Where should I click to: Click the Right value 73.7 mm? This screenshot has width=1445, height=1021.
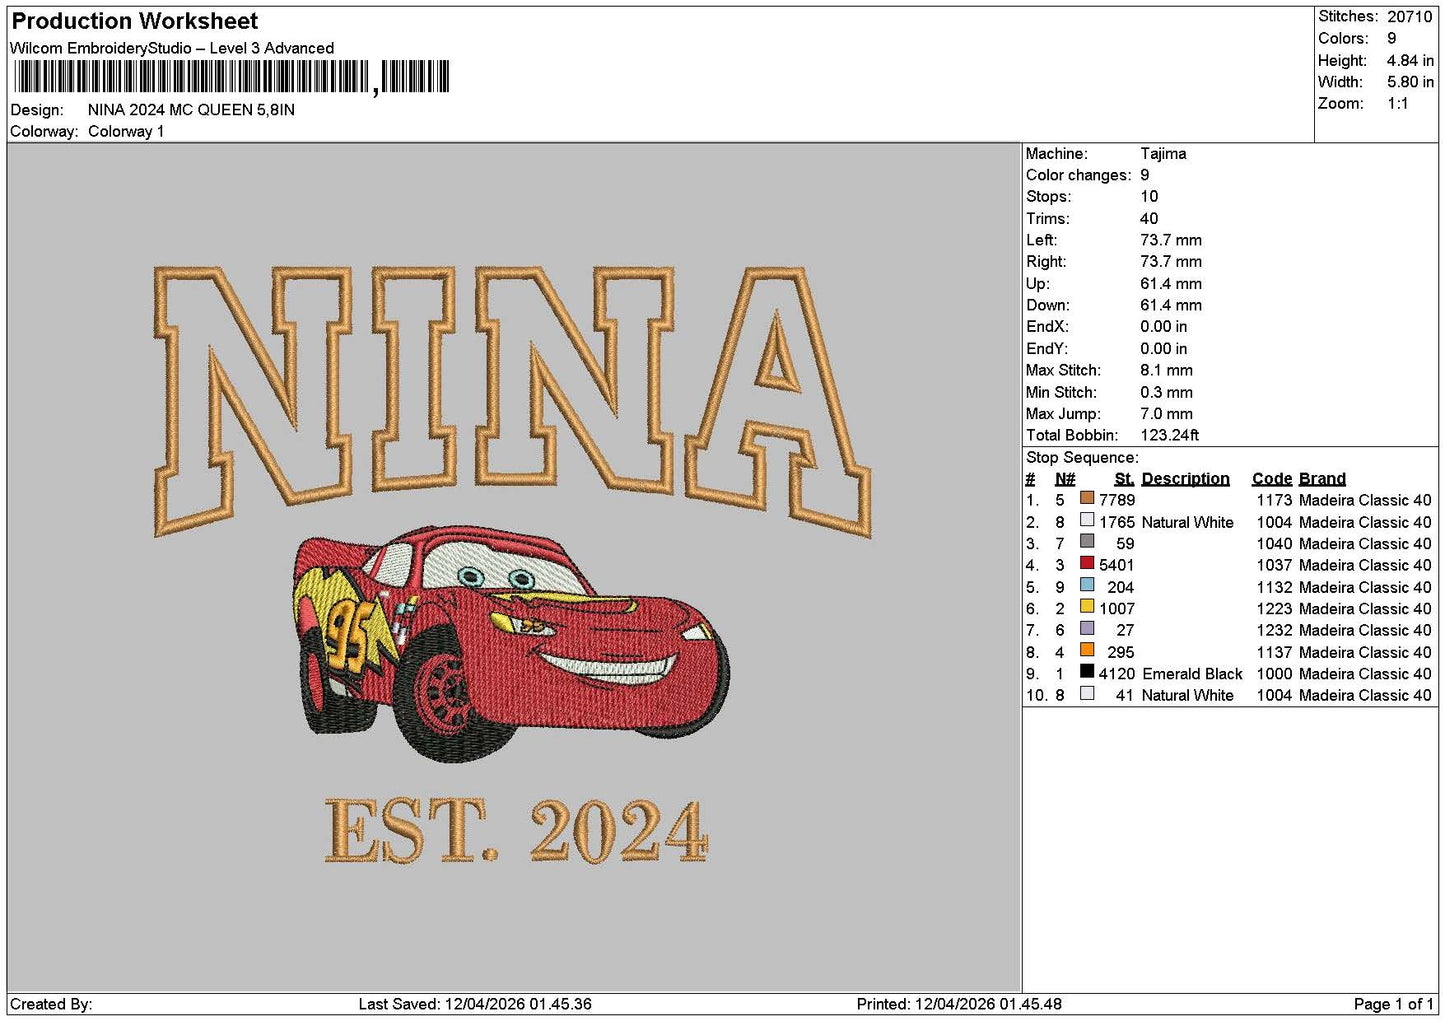click(x=1171, y=262)
